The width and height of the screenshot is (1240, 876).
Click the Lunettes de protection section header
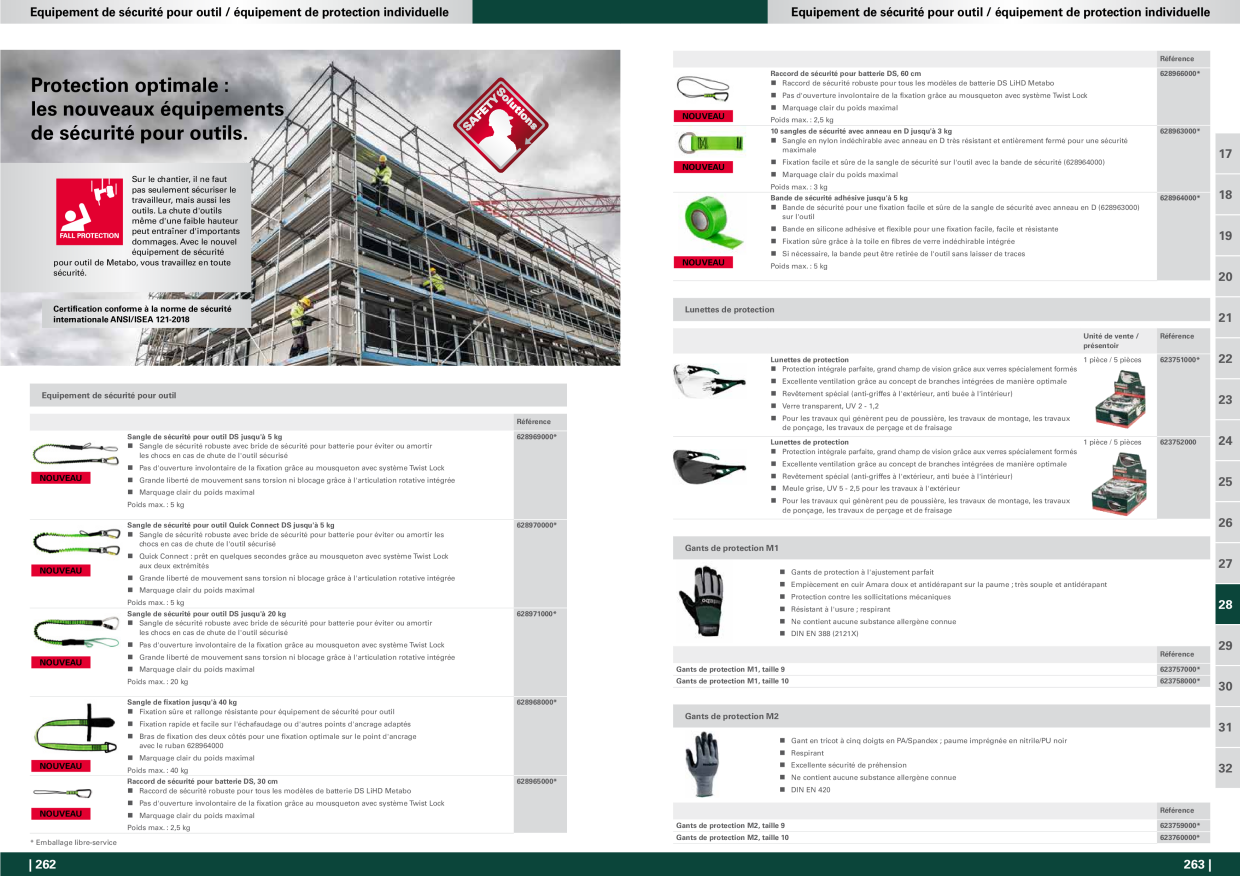pyautogui.click(x=941, y=310)
